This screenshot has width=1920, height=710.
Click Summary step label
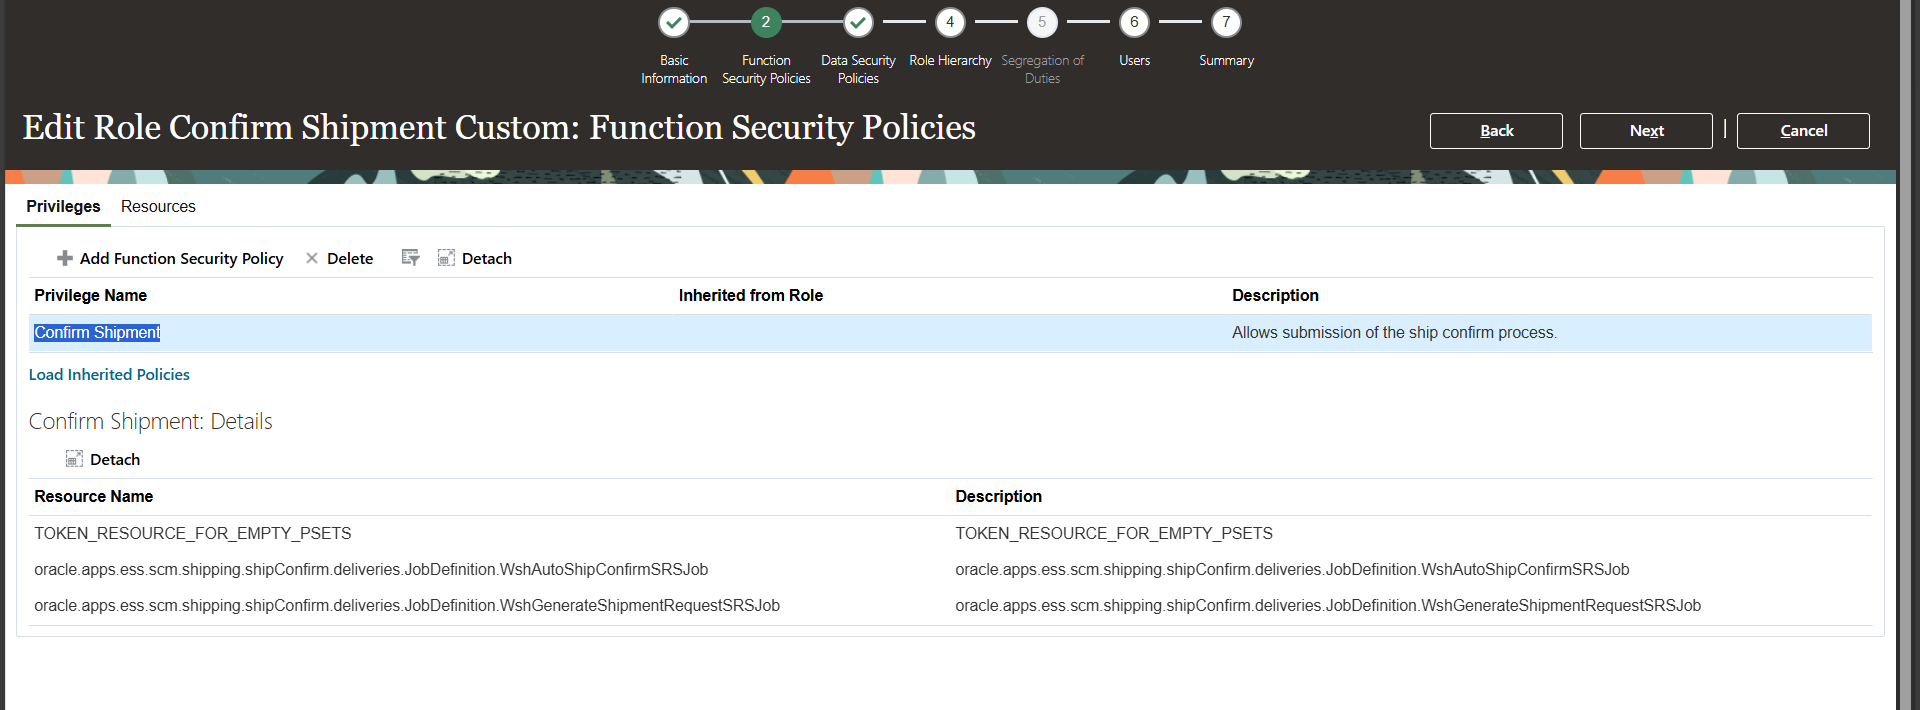(x=1226, y=60)
